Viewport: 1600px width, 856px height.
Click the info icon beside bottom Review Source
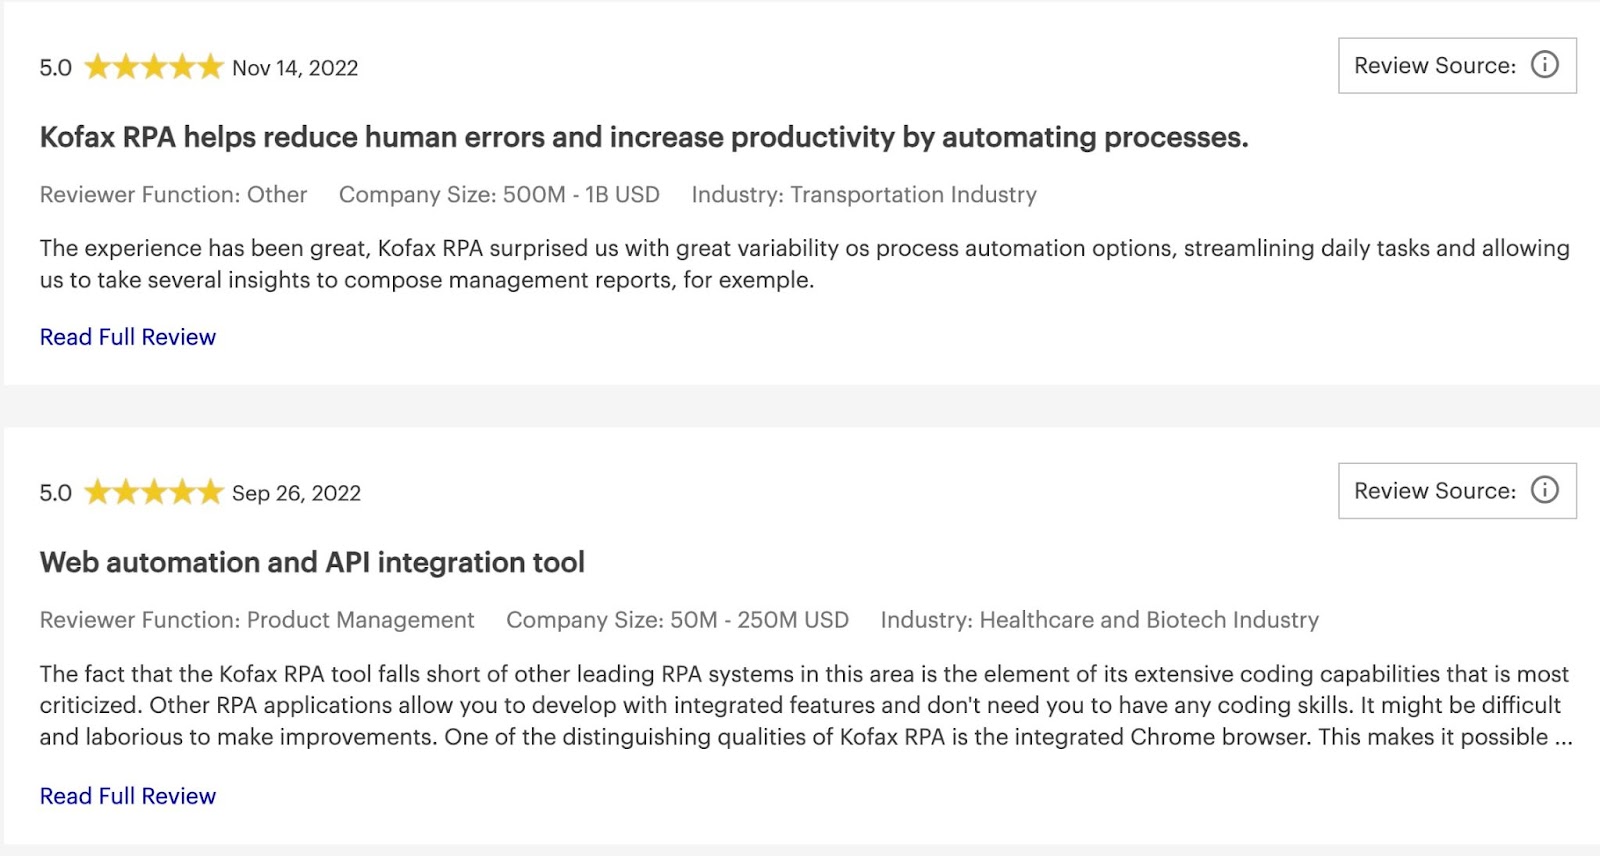click(x=1544, y=490)
